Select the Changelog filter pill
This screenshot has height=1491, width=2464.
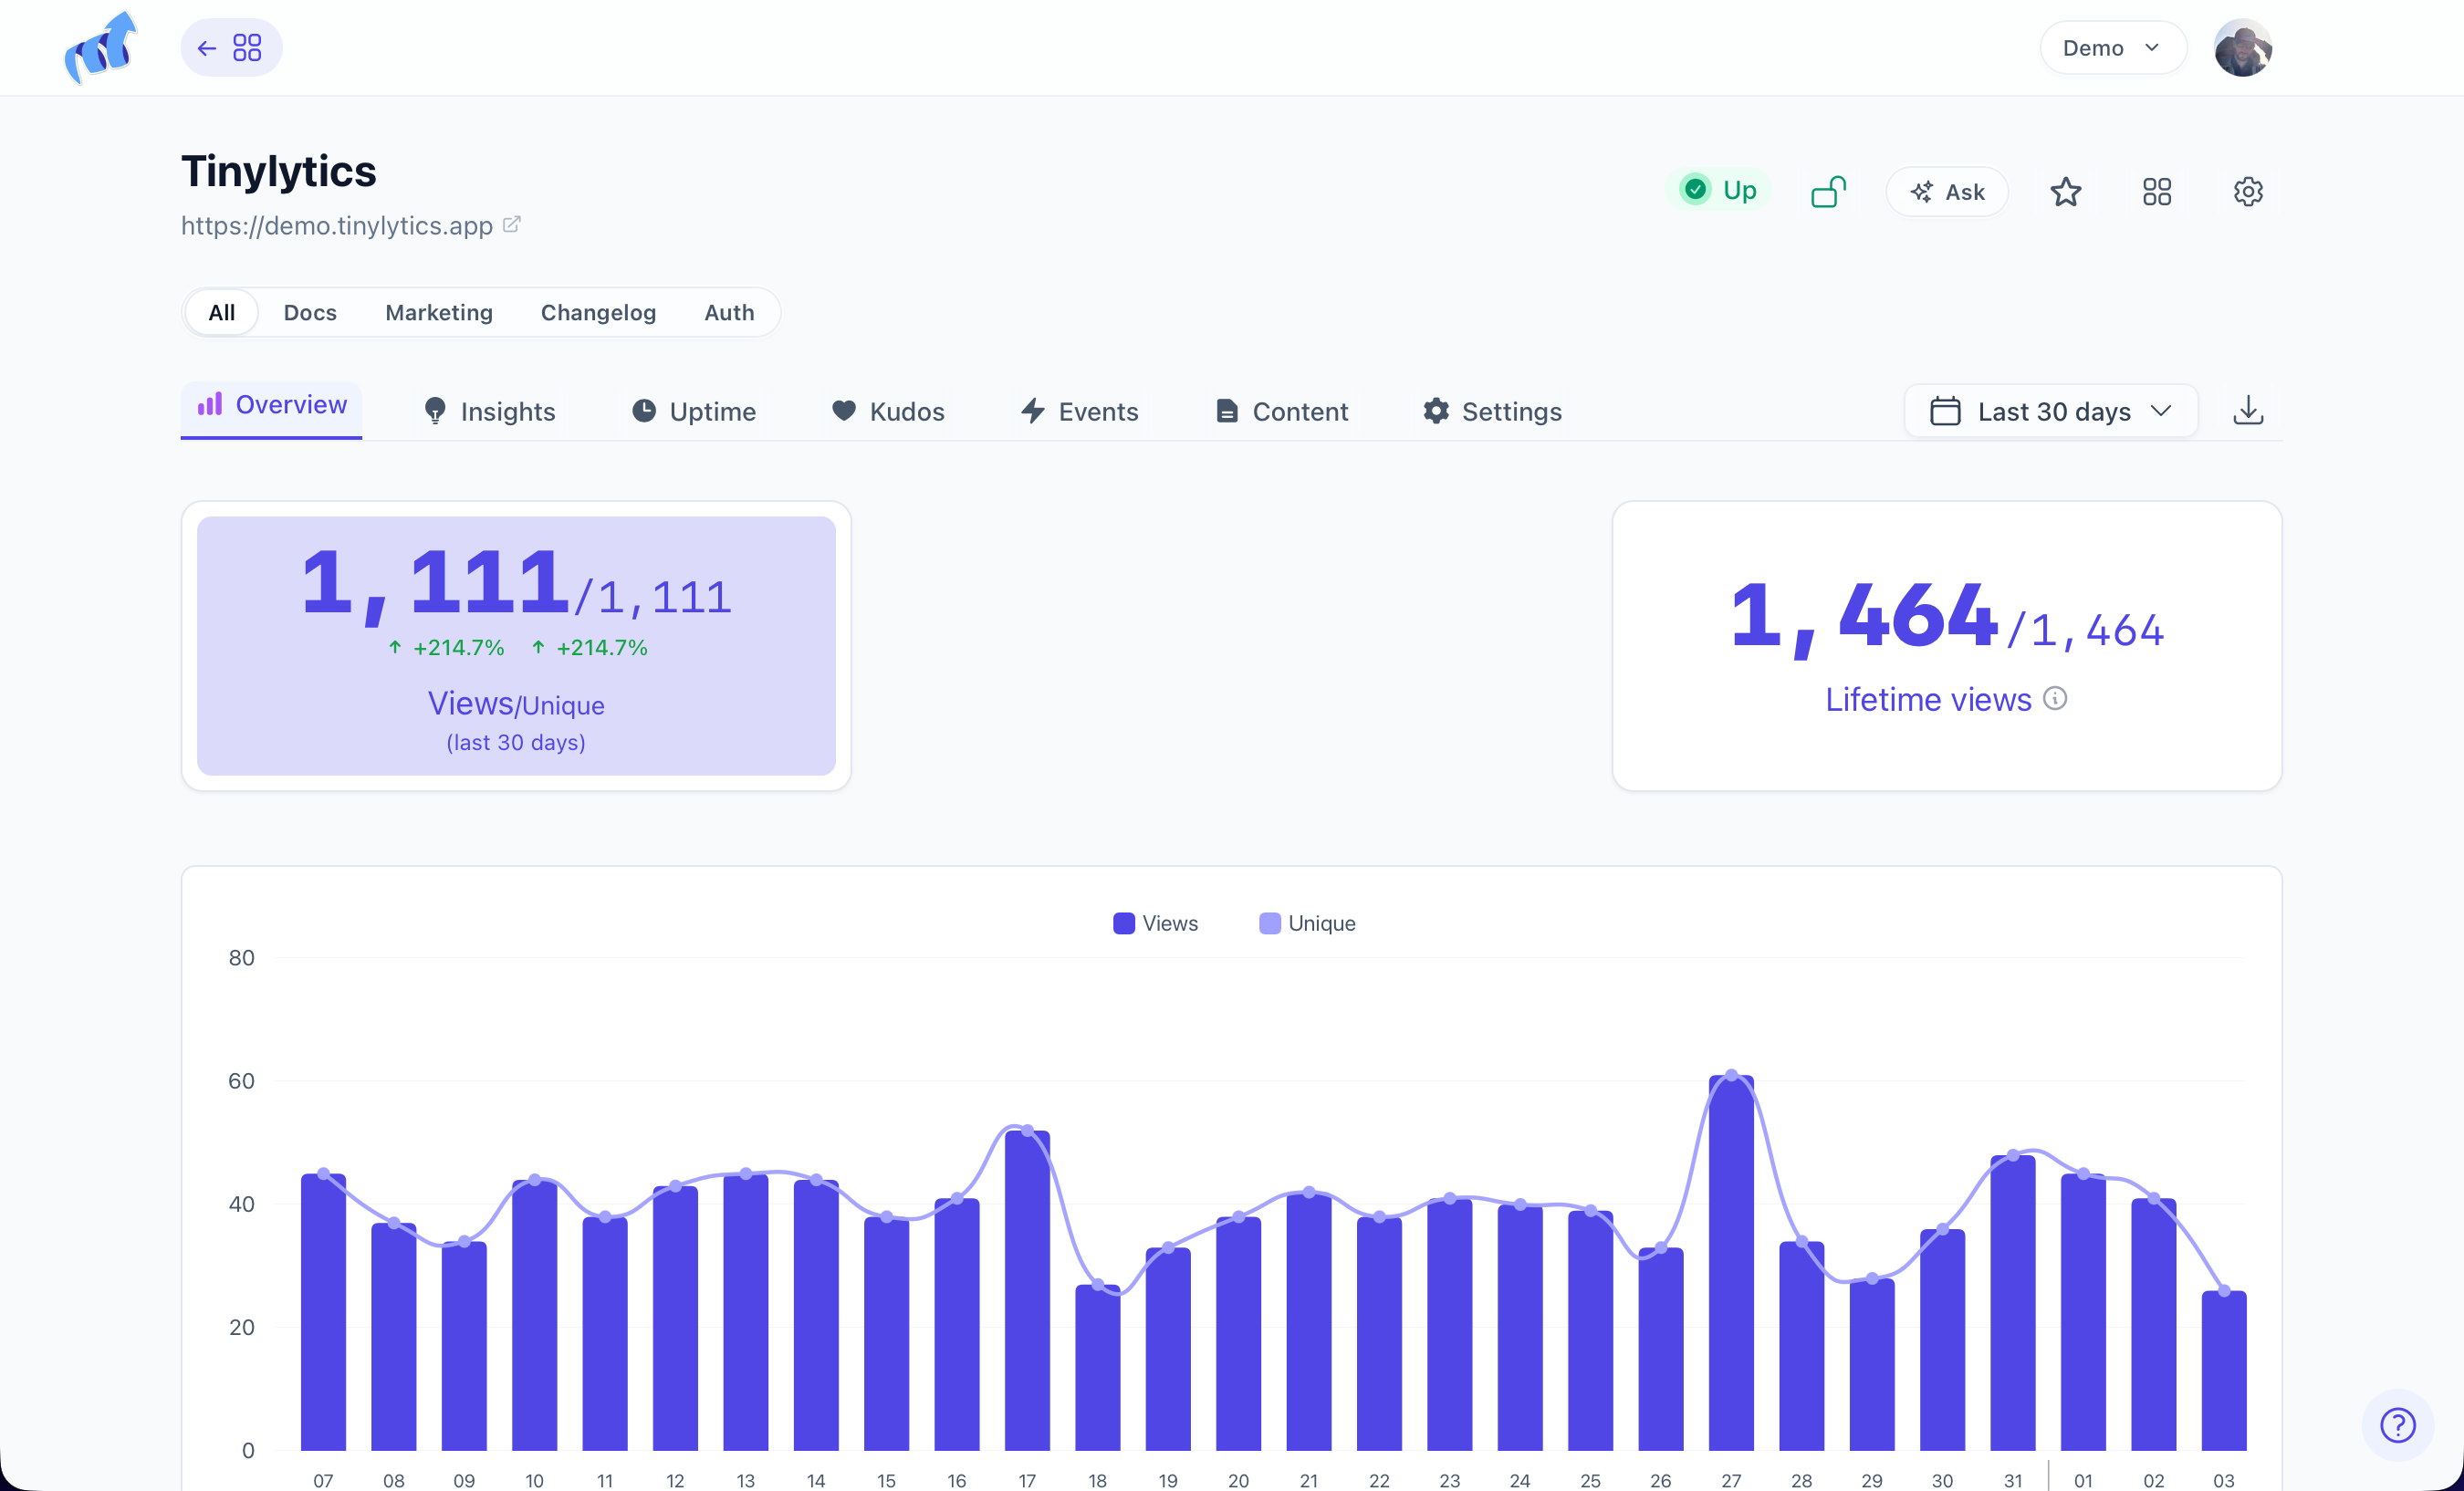click(x=598, y=313)
